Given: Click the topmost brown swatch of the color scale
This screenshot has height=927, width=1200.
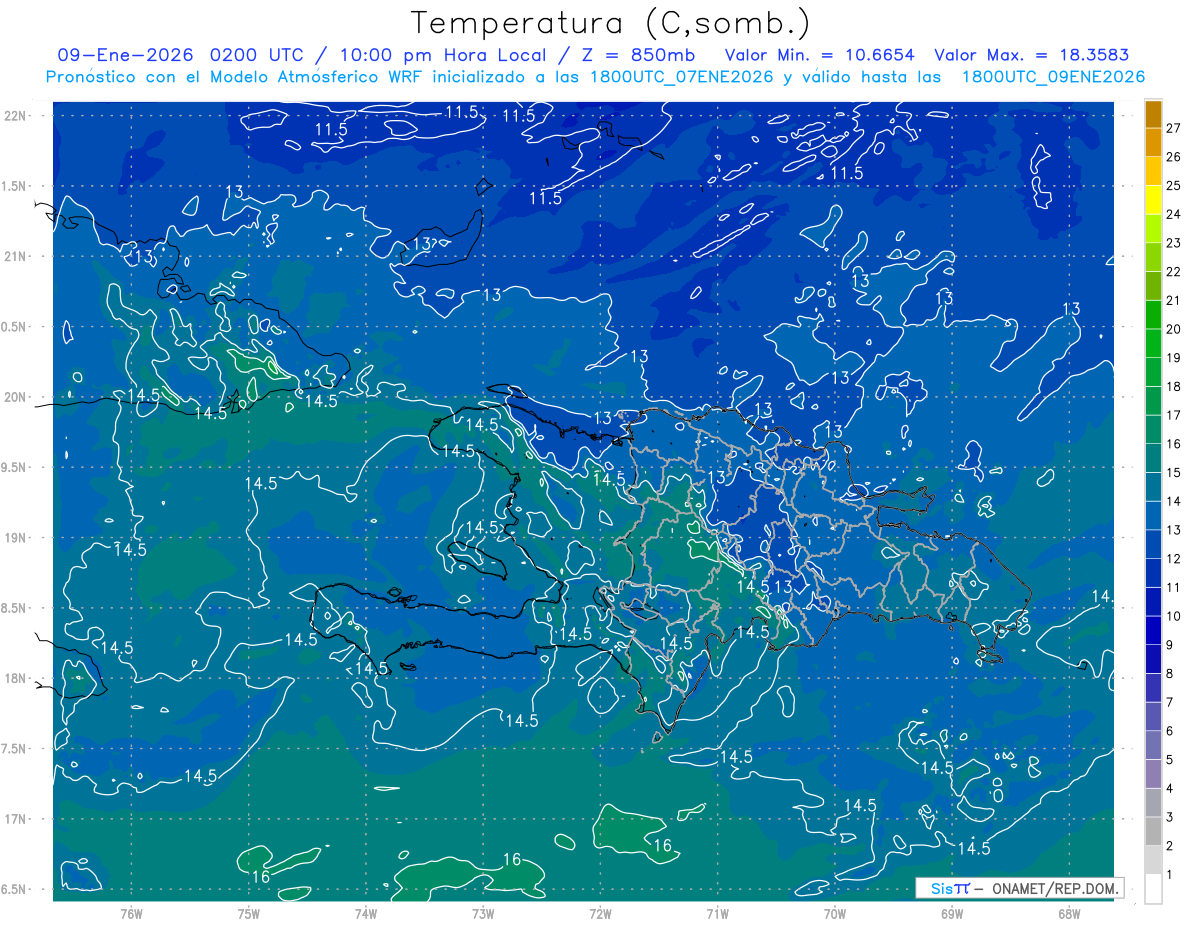Looking at the screenshot, I should (1153, 113).
